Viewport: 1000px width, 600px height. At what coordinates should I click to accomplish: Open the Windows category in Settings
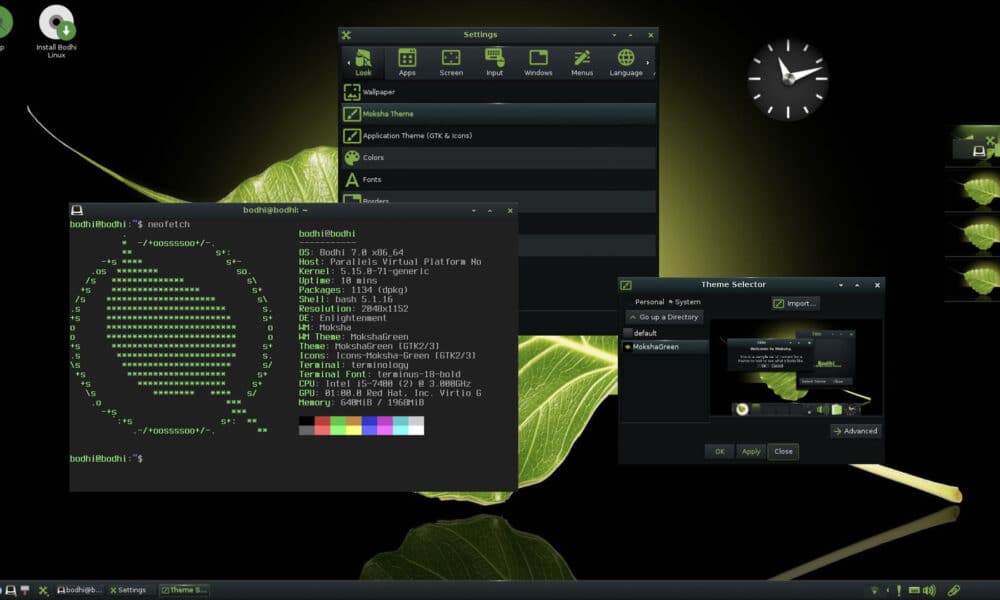538,62
